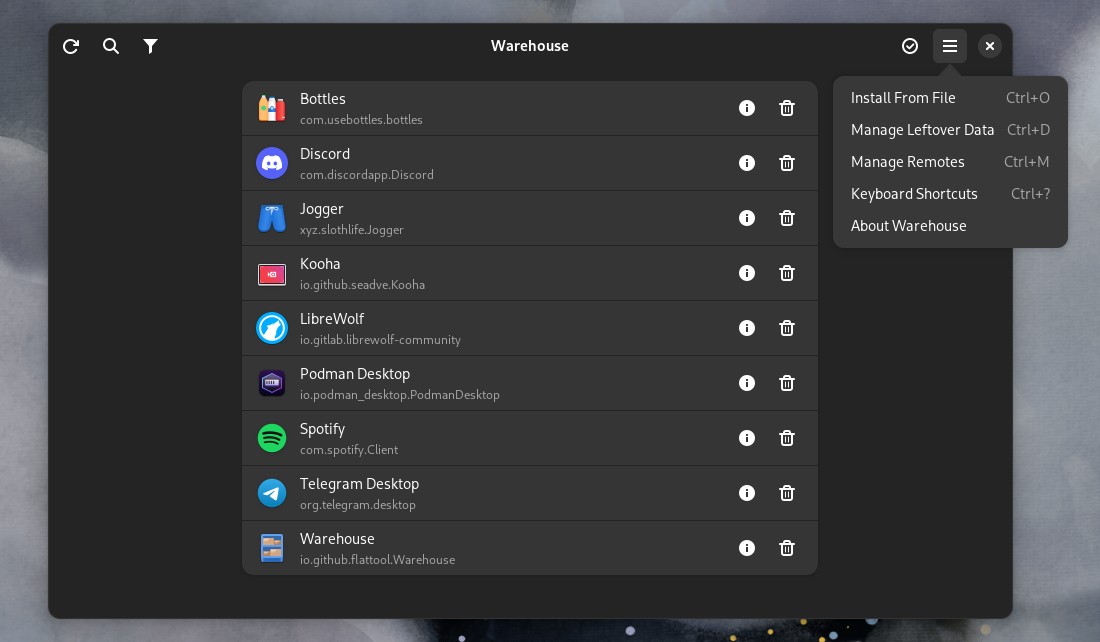Show info for Kooha
1100x642 pixels.
pos(747,273)
